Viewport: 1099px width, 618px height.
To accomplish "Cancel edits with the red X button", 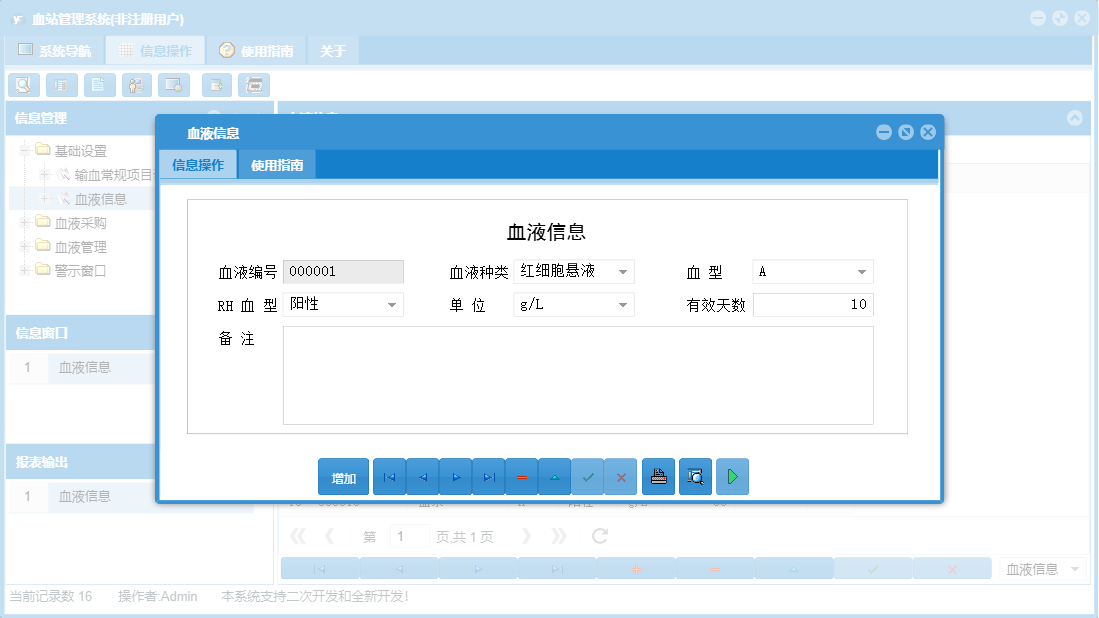I will coord(620,477).
